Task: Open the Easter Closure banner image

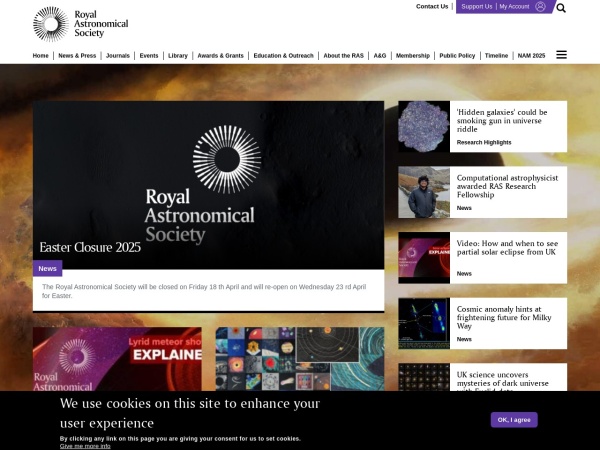Action: [x=209, y=185]
